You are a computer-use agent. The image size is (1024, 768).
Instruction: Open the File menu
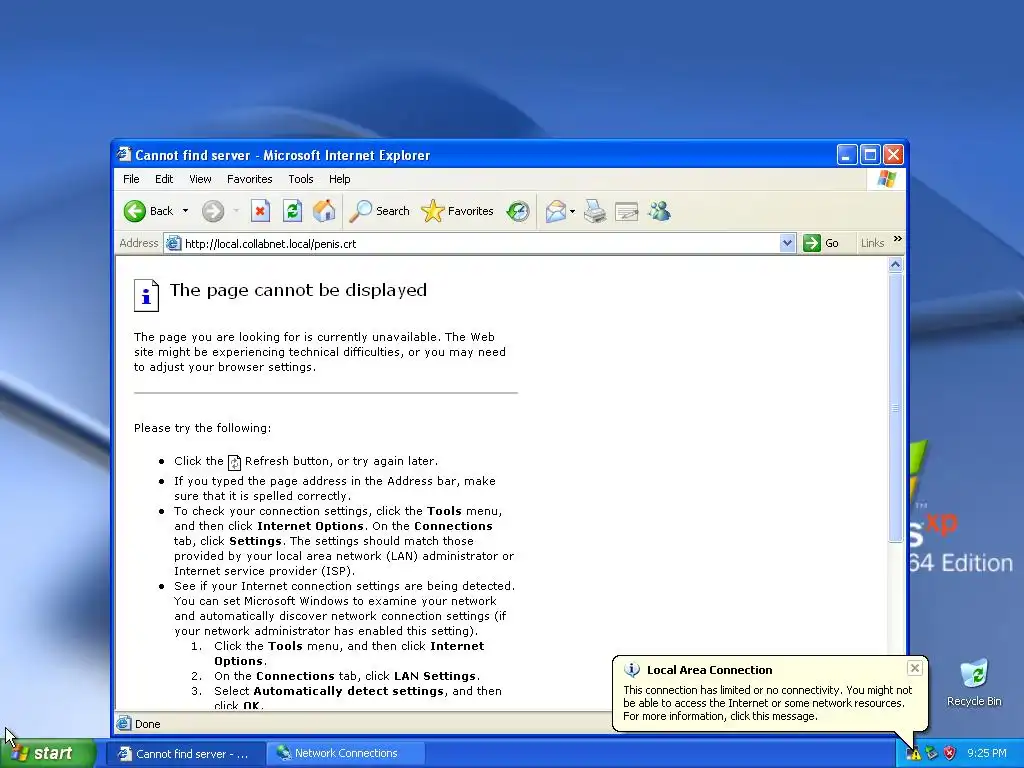point(131,179)
